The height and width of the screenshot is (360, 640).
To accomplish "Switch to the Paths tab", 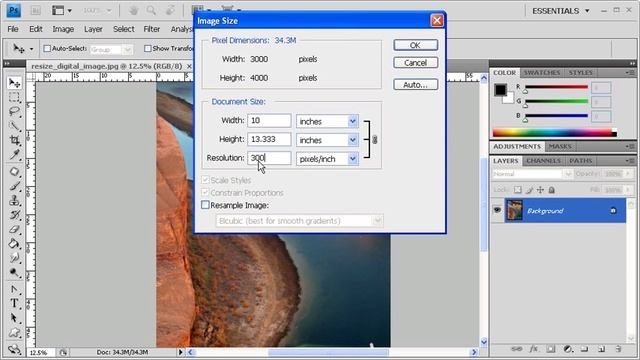I will 580,161.
